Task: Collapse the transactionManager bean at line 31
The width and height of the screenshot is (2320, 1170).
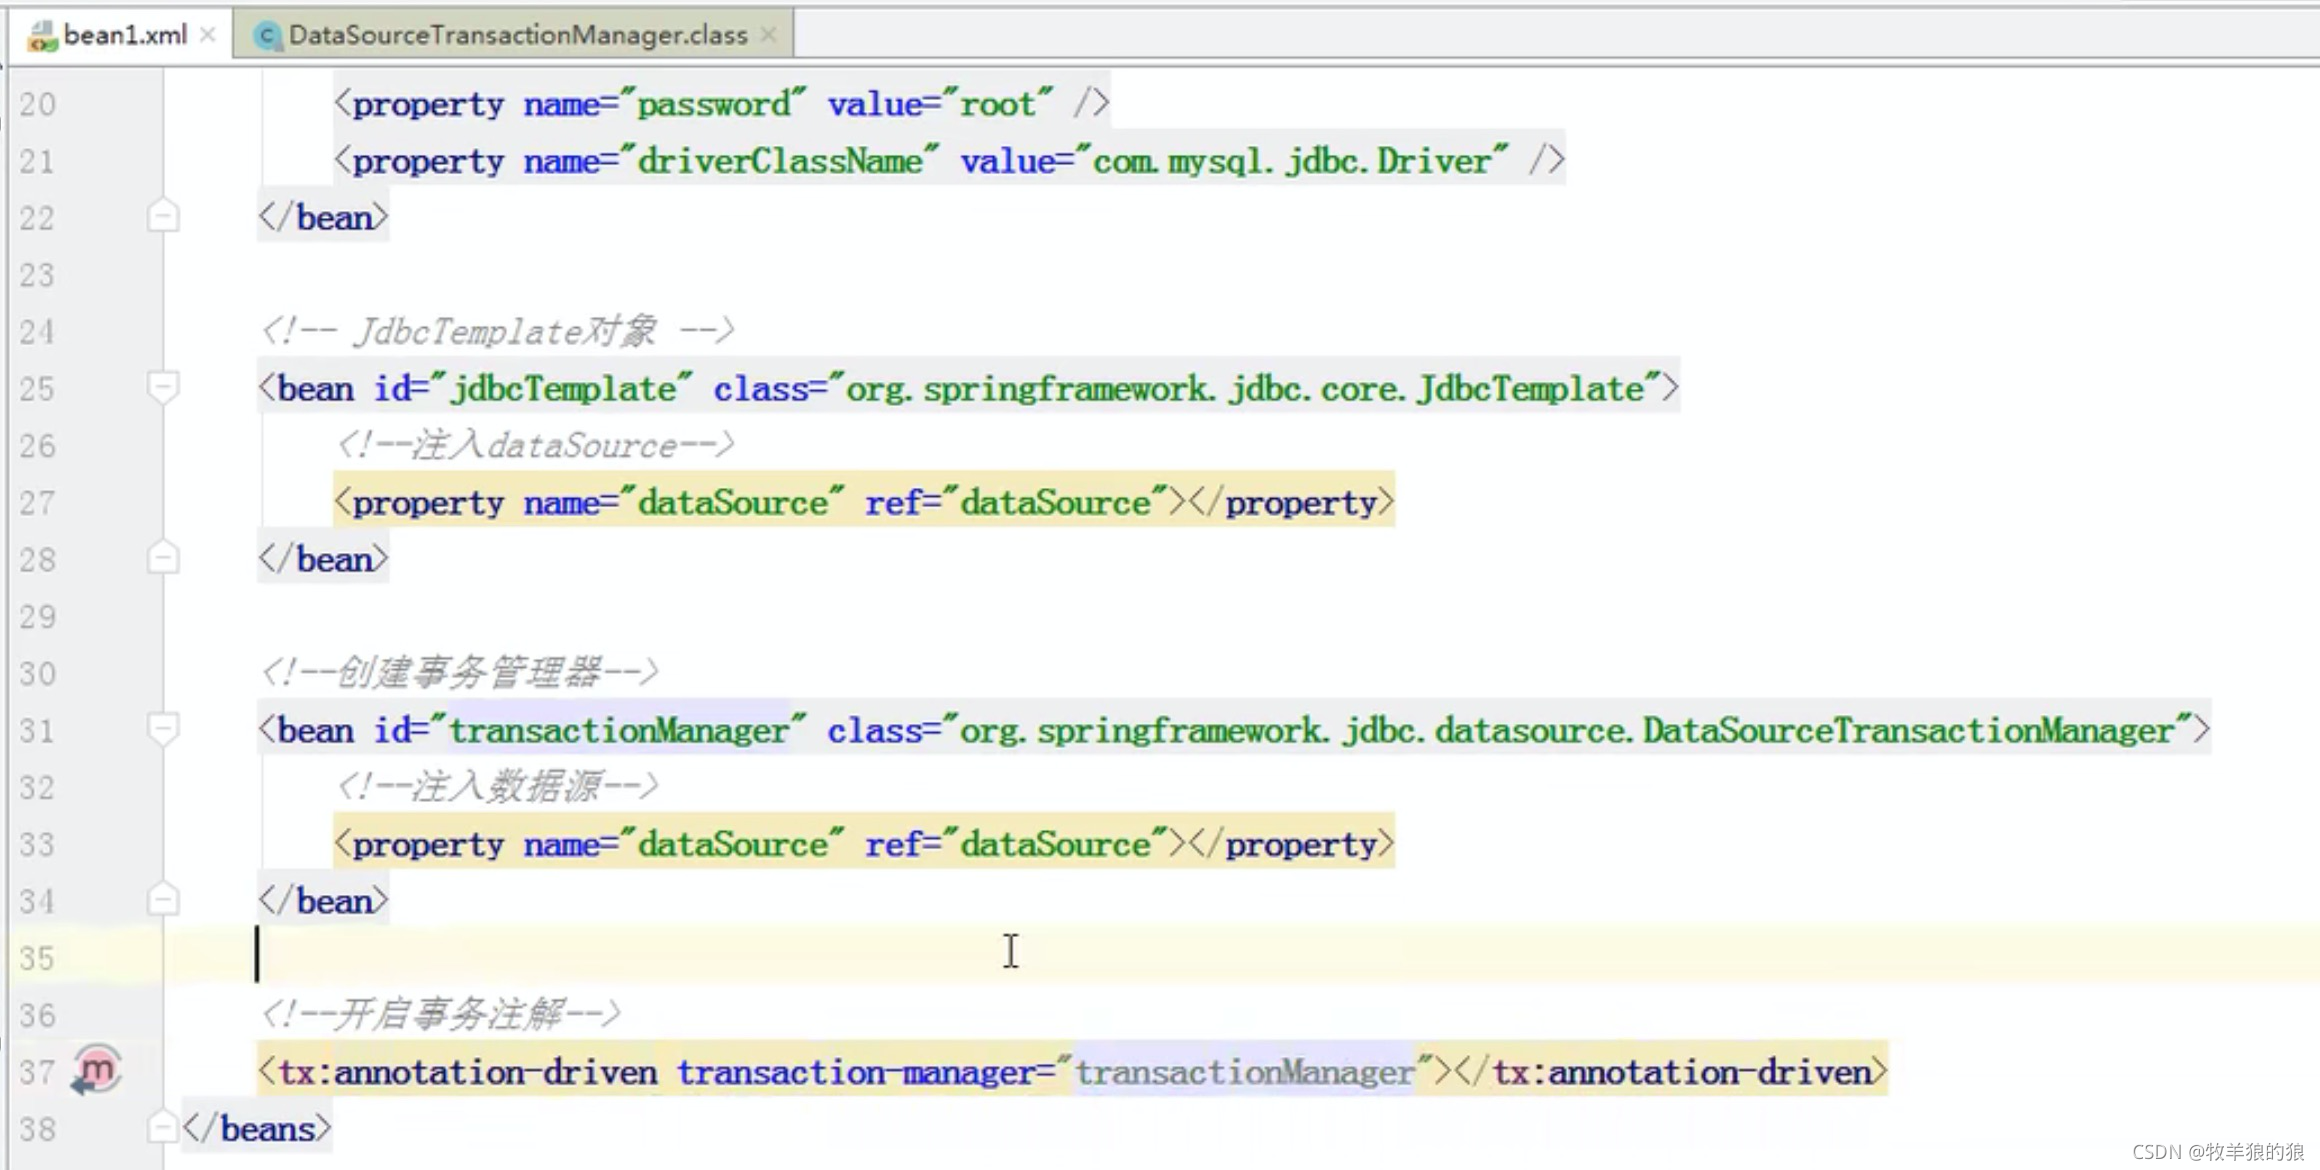Action: coord(162,728)
